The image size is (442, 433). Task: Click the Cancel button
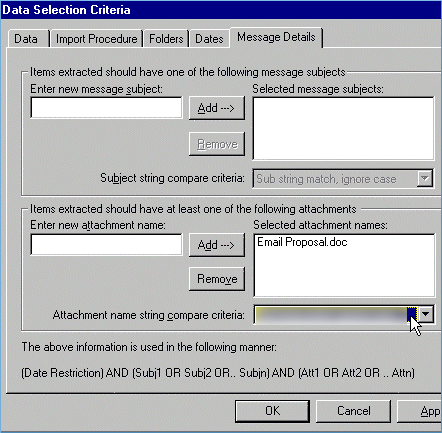[x=353, y=411]
